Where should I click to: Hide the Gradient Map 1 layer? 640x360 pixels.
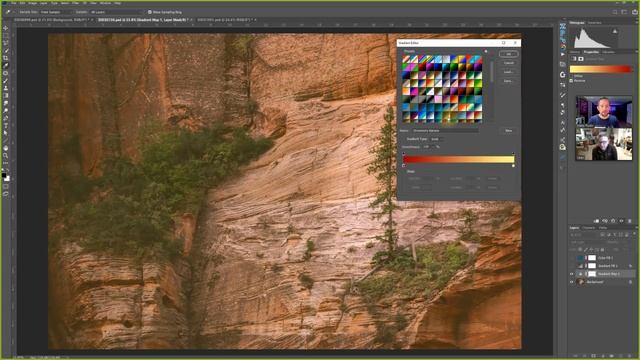tap(572, 274)
